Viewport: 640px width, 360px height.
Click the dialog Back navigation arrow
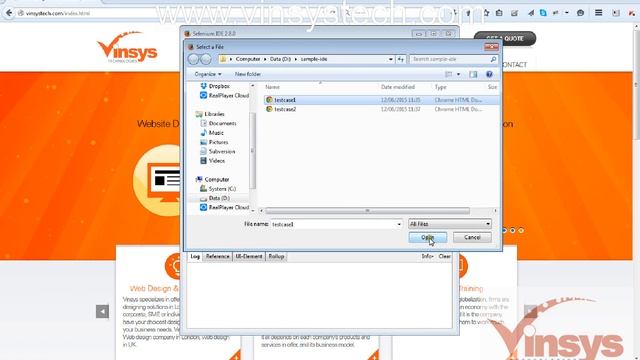[x=193, y=59]
